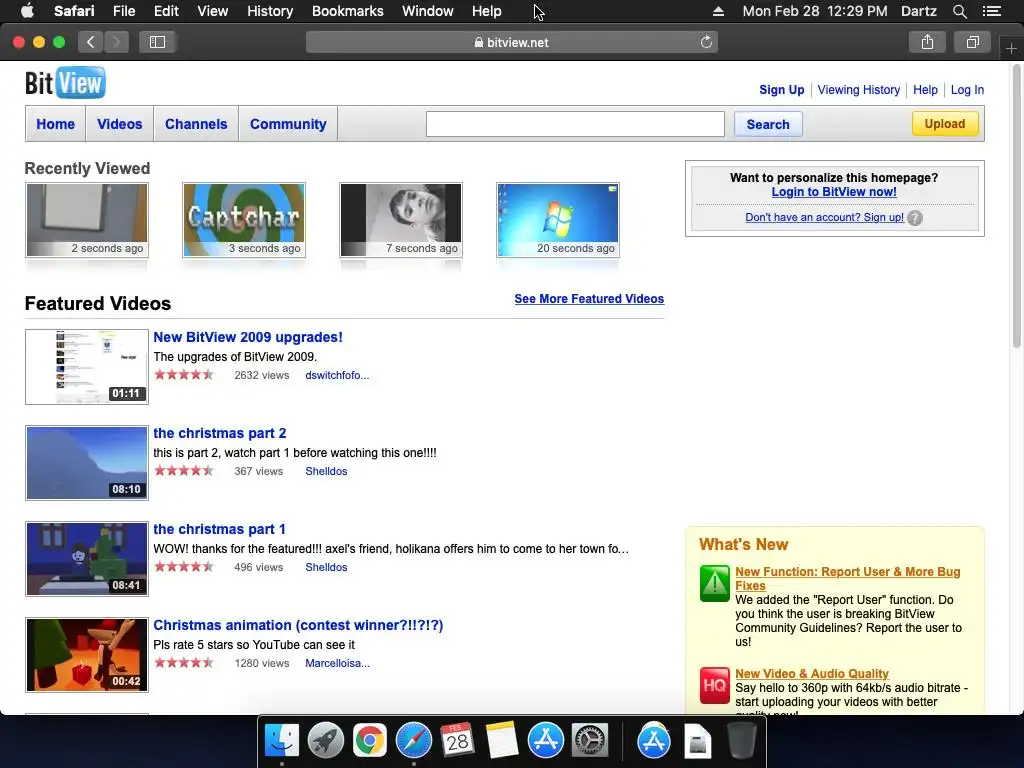The height and width of the screenshot is (768, 1024).
Task: Open a new tab with plus button
Action: pos(1011,49)
